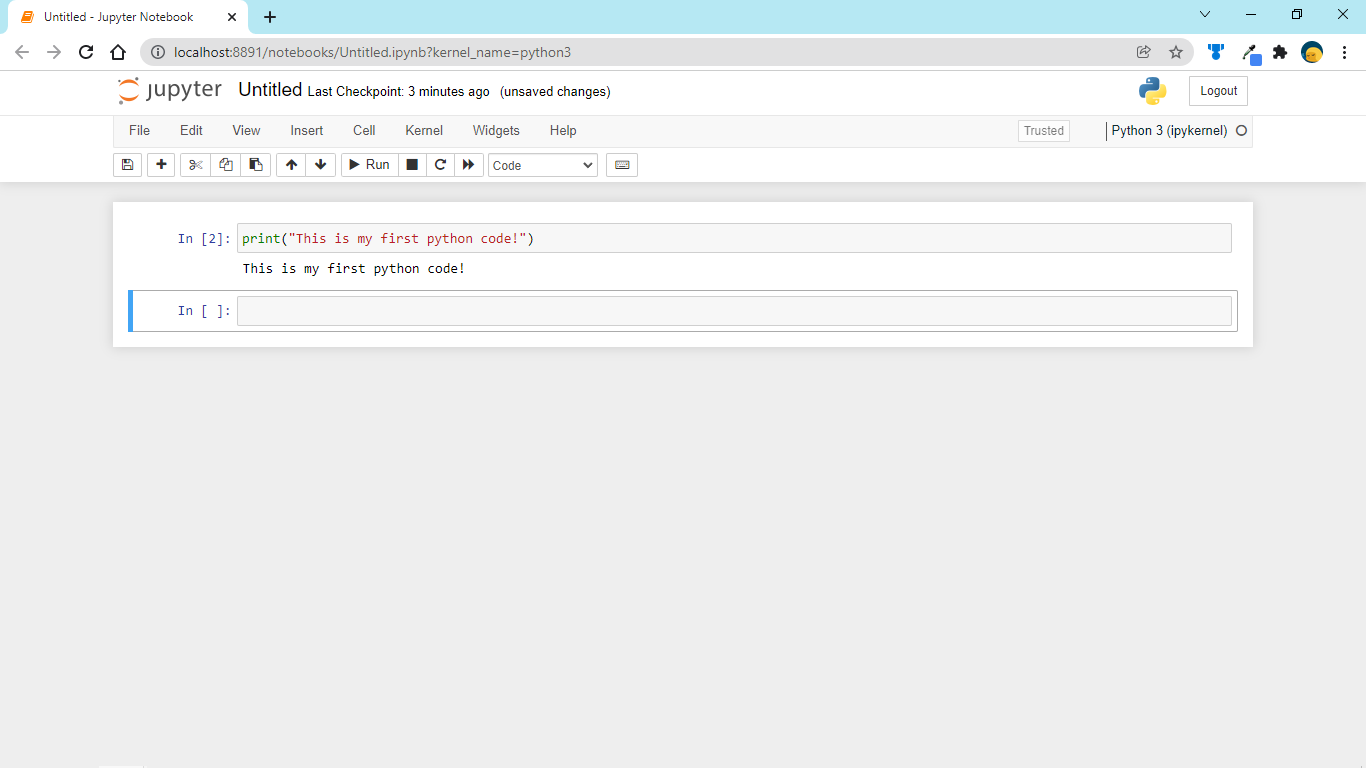Image resolution: width=1366 pixels, height=768 pixels.
Task: Click the address bar URL
Action: pyautogui.click(x=372, y=52)
